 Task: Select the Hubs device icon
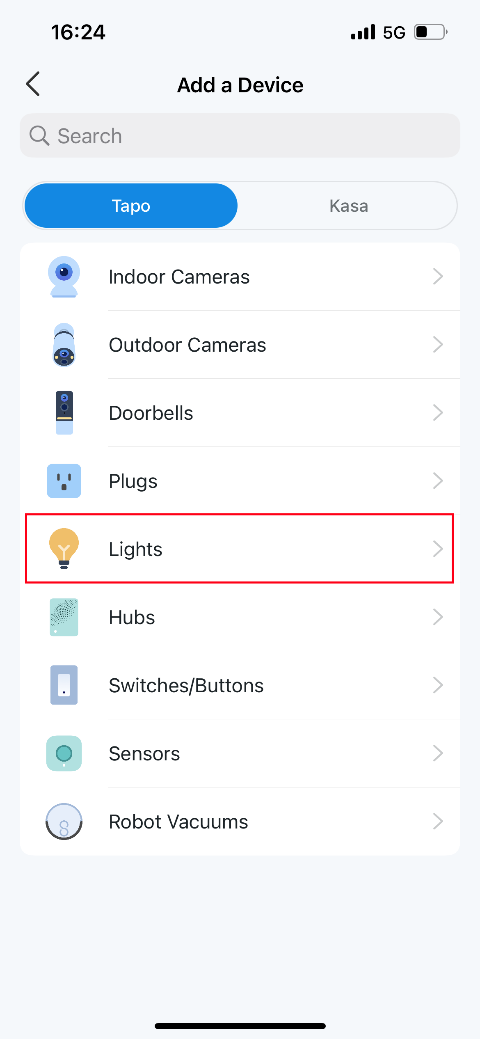click(x=64, y=618)
